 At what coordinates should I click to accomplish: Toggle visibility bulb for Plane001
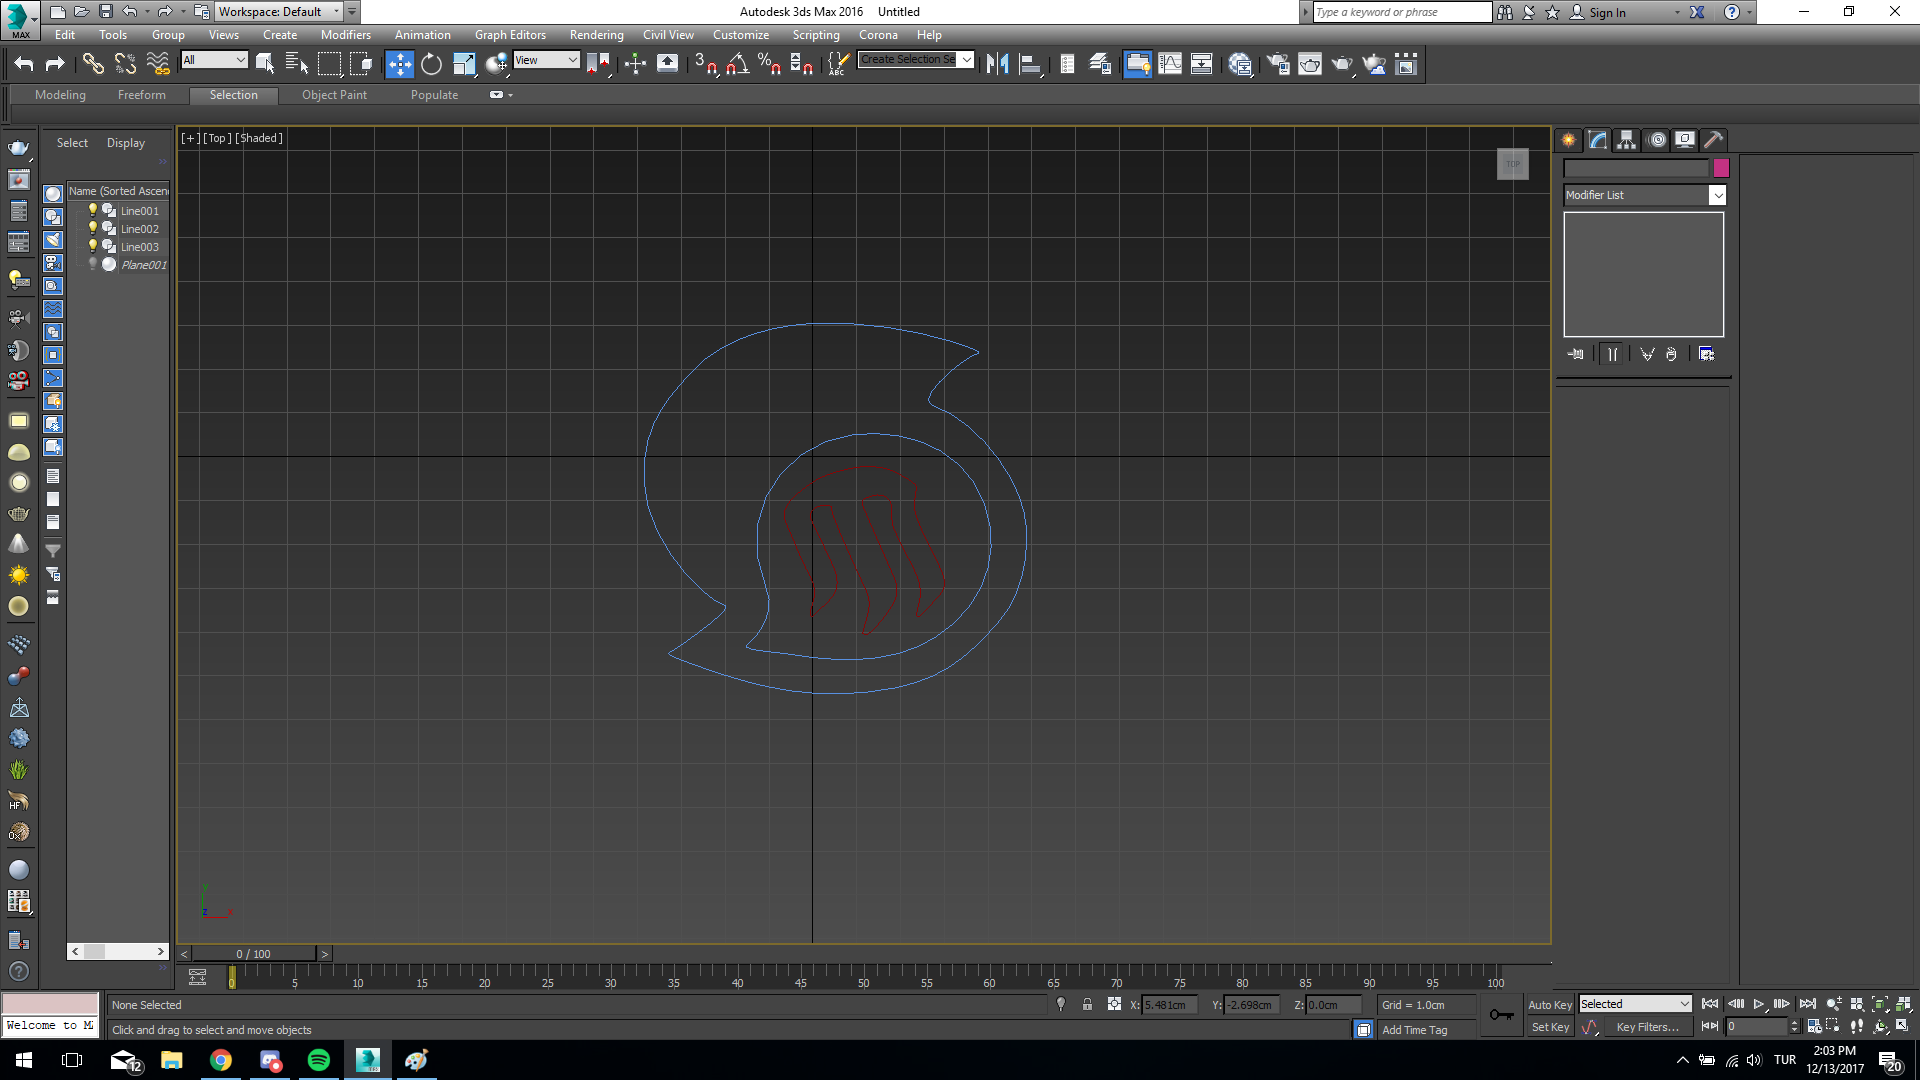click(93, 264)
